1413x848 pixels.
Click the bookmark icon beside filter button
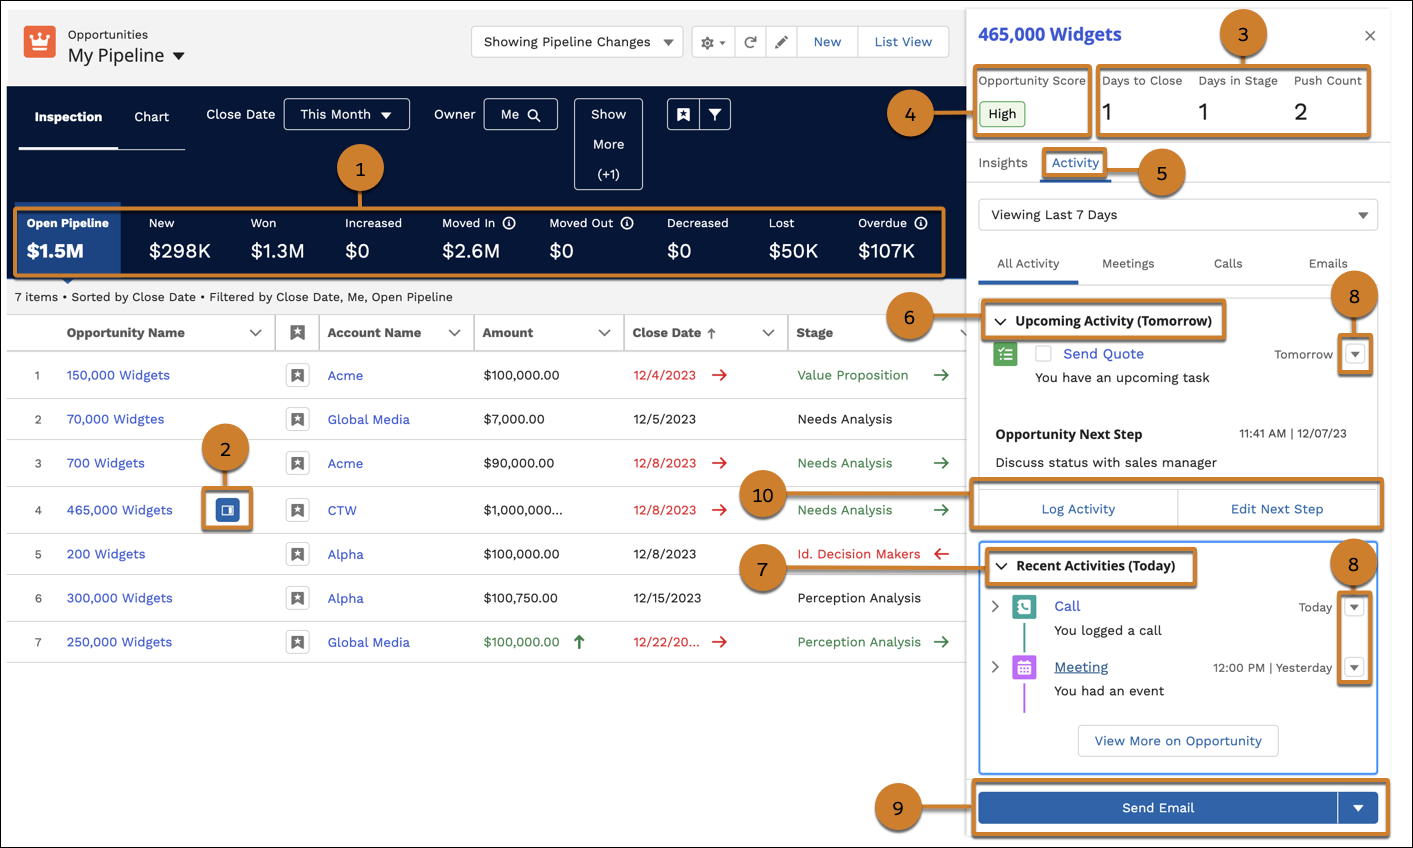point(683,114)
